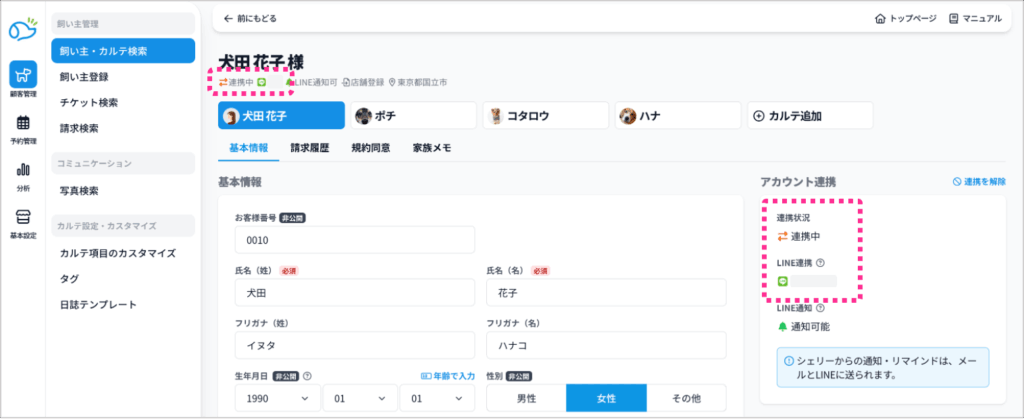Click 連携を解除 link

click(x=978, y=182)
